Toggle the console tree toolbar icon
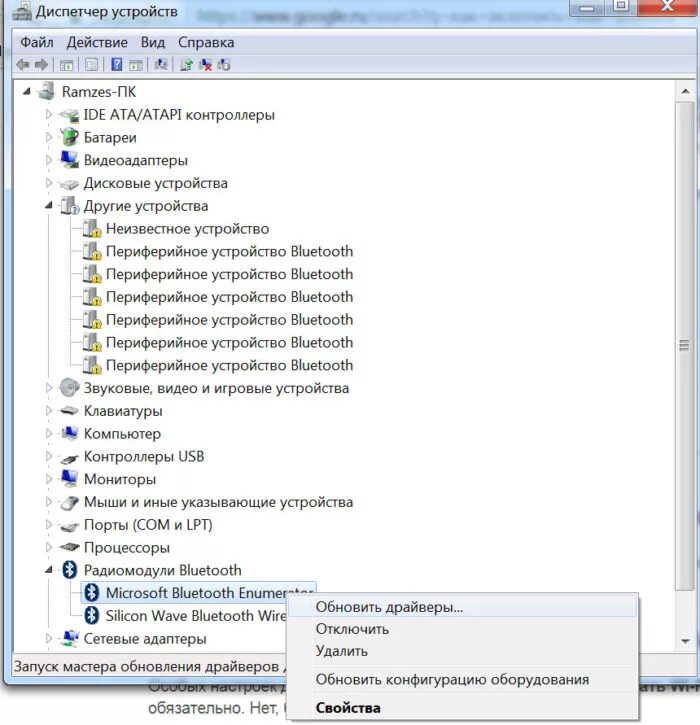The width and height of the screenshot is (700, 725). (x=67, y=65)
